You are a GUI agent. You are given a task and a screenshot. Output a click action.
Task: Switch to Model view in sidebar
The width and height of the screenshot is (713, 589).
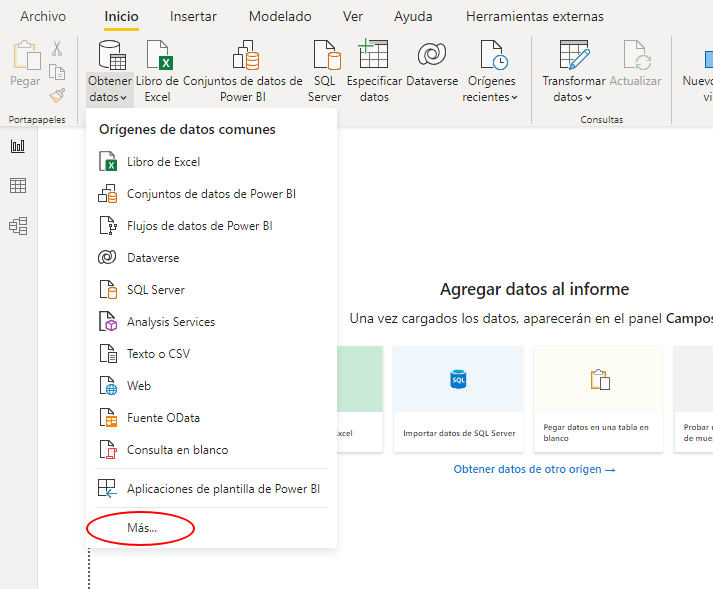click(x=18, y=226)
